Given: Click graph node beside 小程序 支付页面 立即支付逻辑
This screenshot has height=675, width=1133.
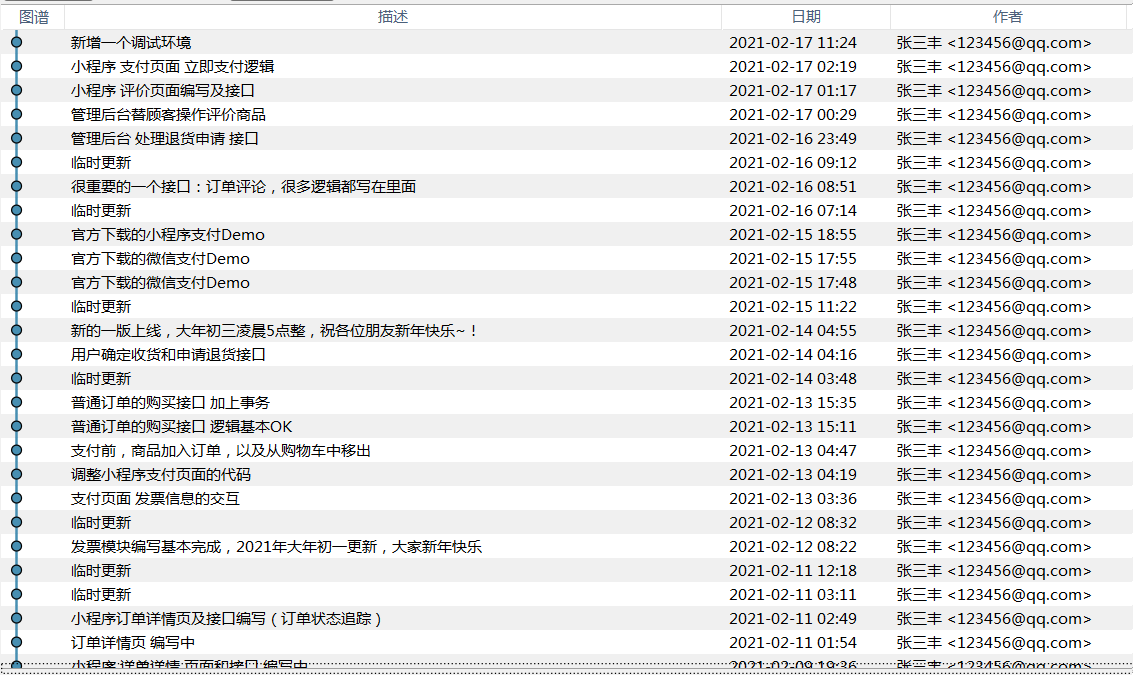Looking at the screenshot, I should point(16,66).
